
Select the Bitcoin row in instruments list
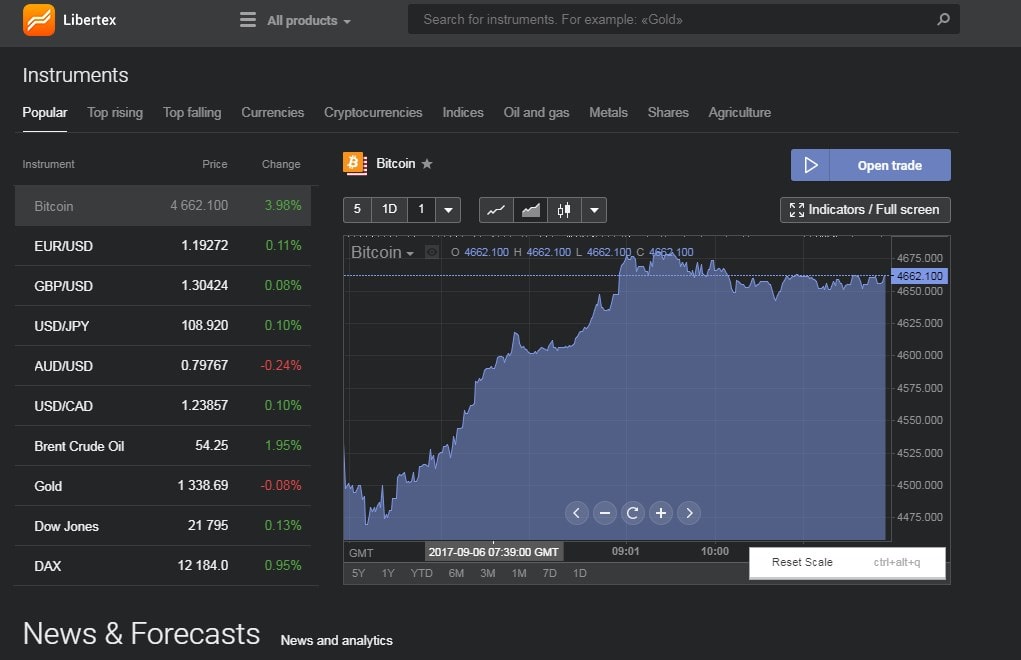coord(163,206)
